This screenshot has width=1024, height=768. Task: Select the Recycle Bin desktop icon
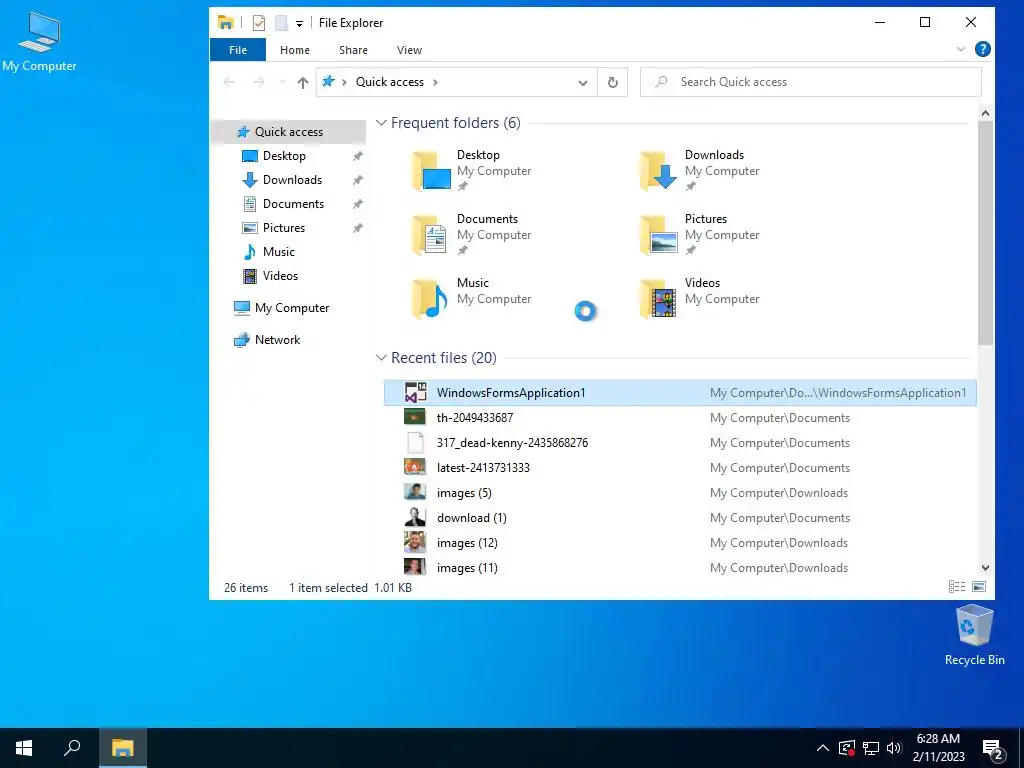pos(974,635)
